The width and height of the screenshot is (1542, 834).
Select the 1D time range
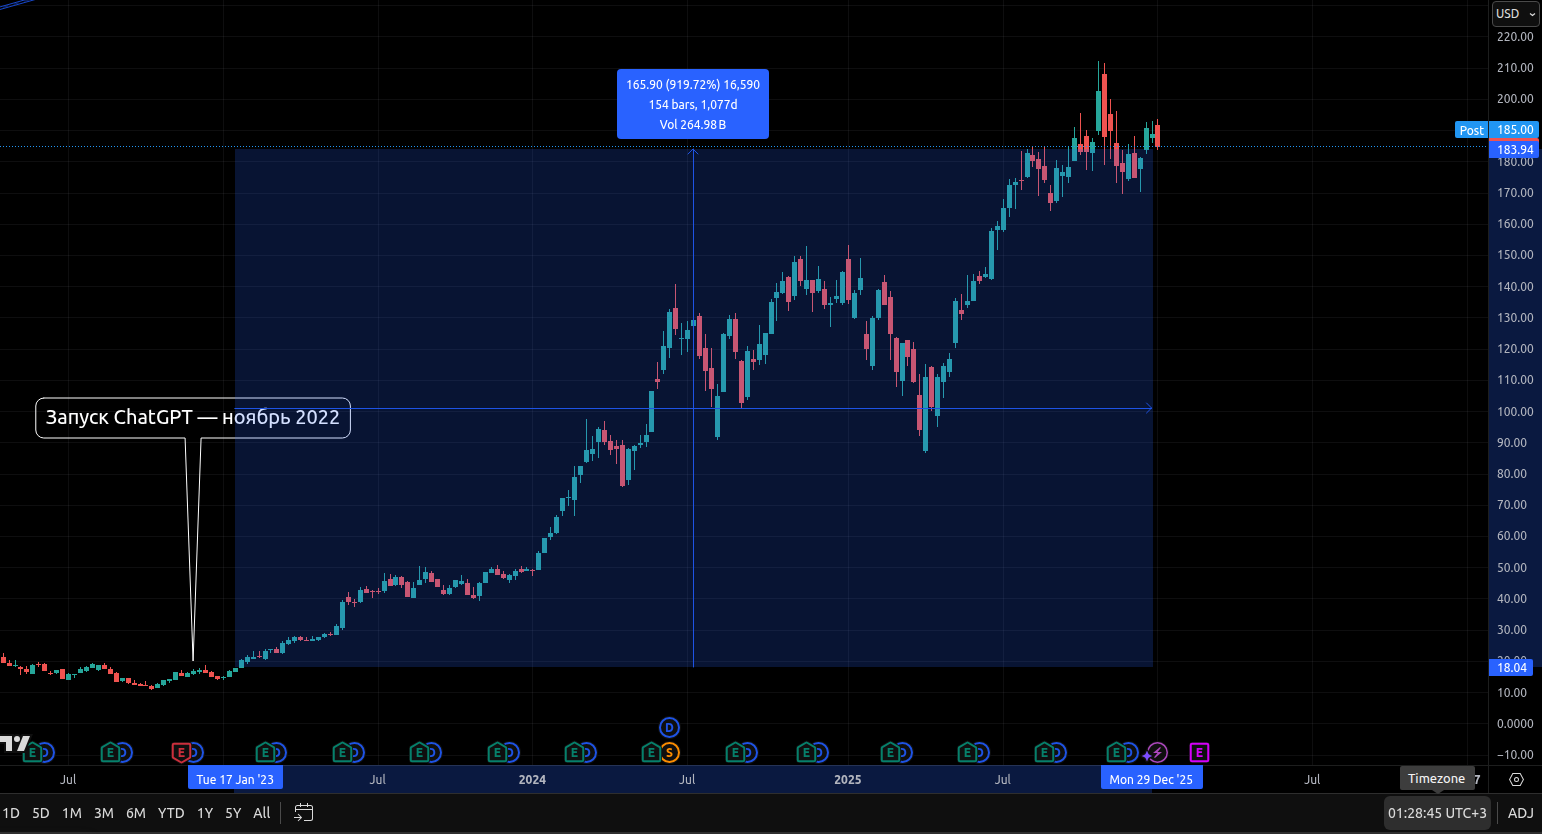(x=11, y=813)
